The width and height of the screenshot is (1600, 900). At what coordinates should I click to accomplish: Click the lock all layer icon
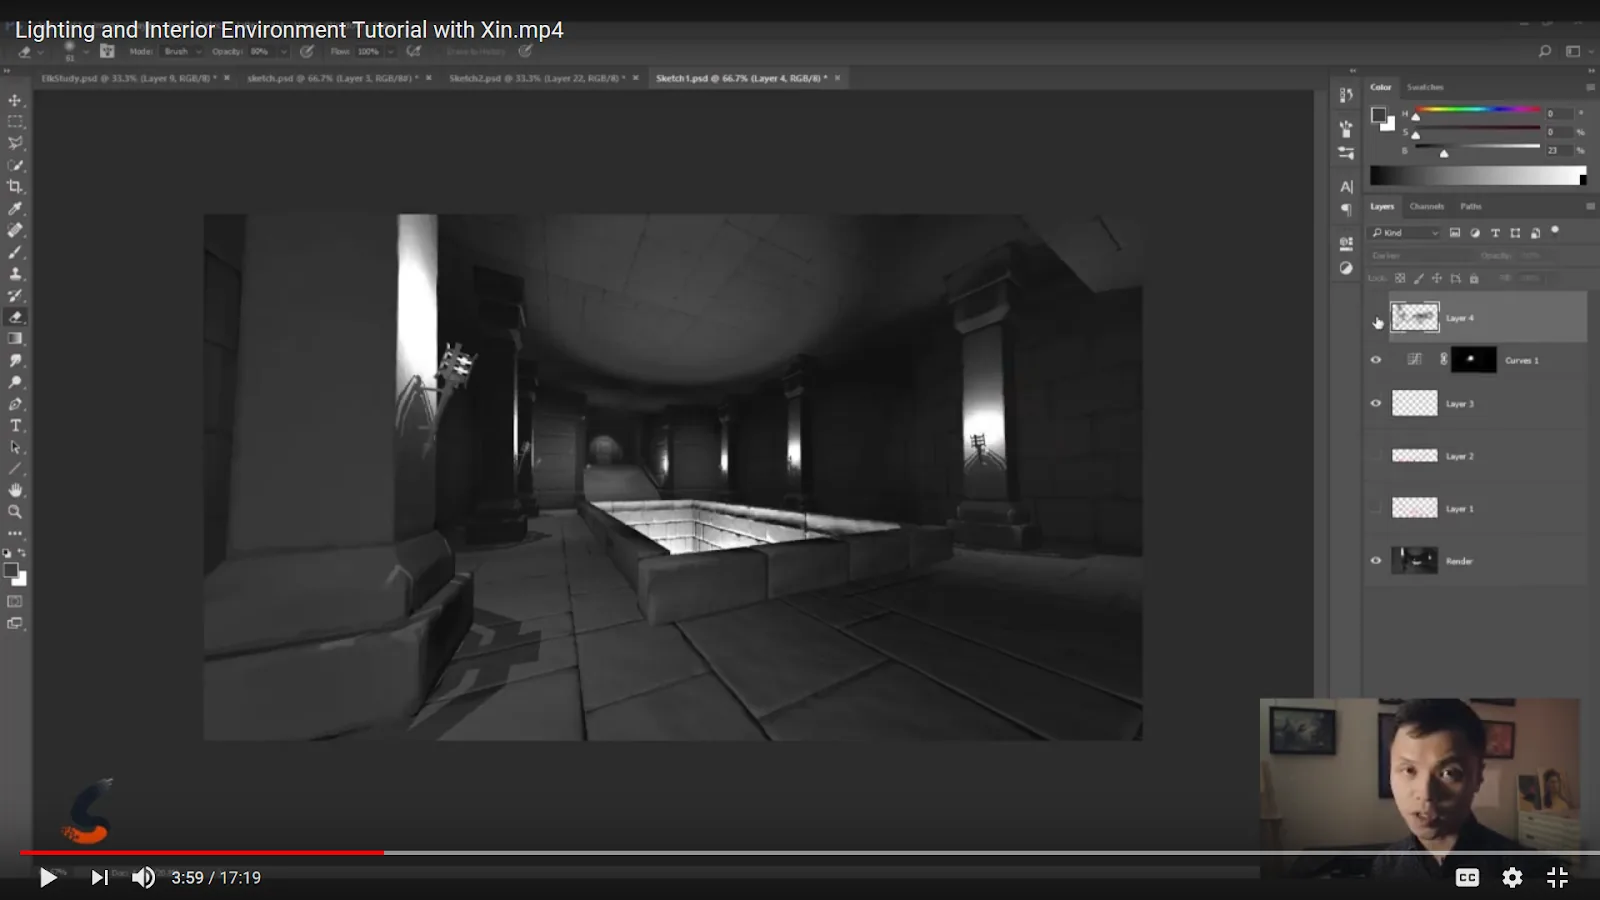tap(1474, 279)
